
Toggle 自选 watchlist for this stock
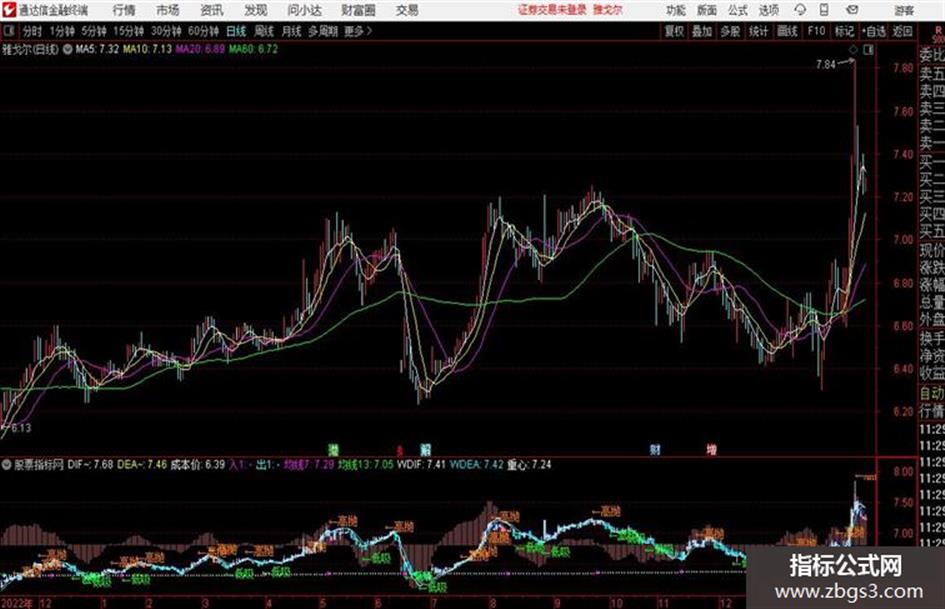point(873,31)
